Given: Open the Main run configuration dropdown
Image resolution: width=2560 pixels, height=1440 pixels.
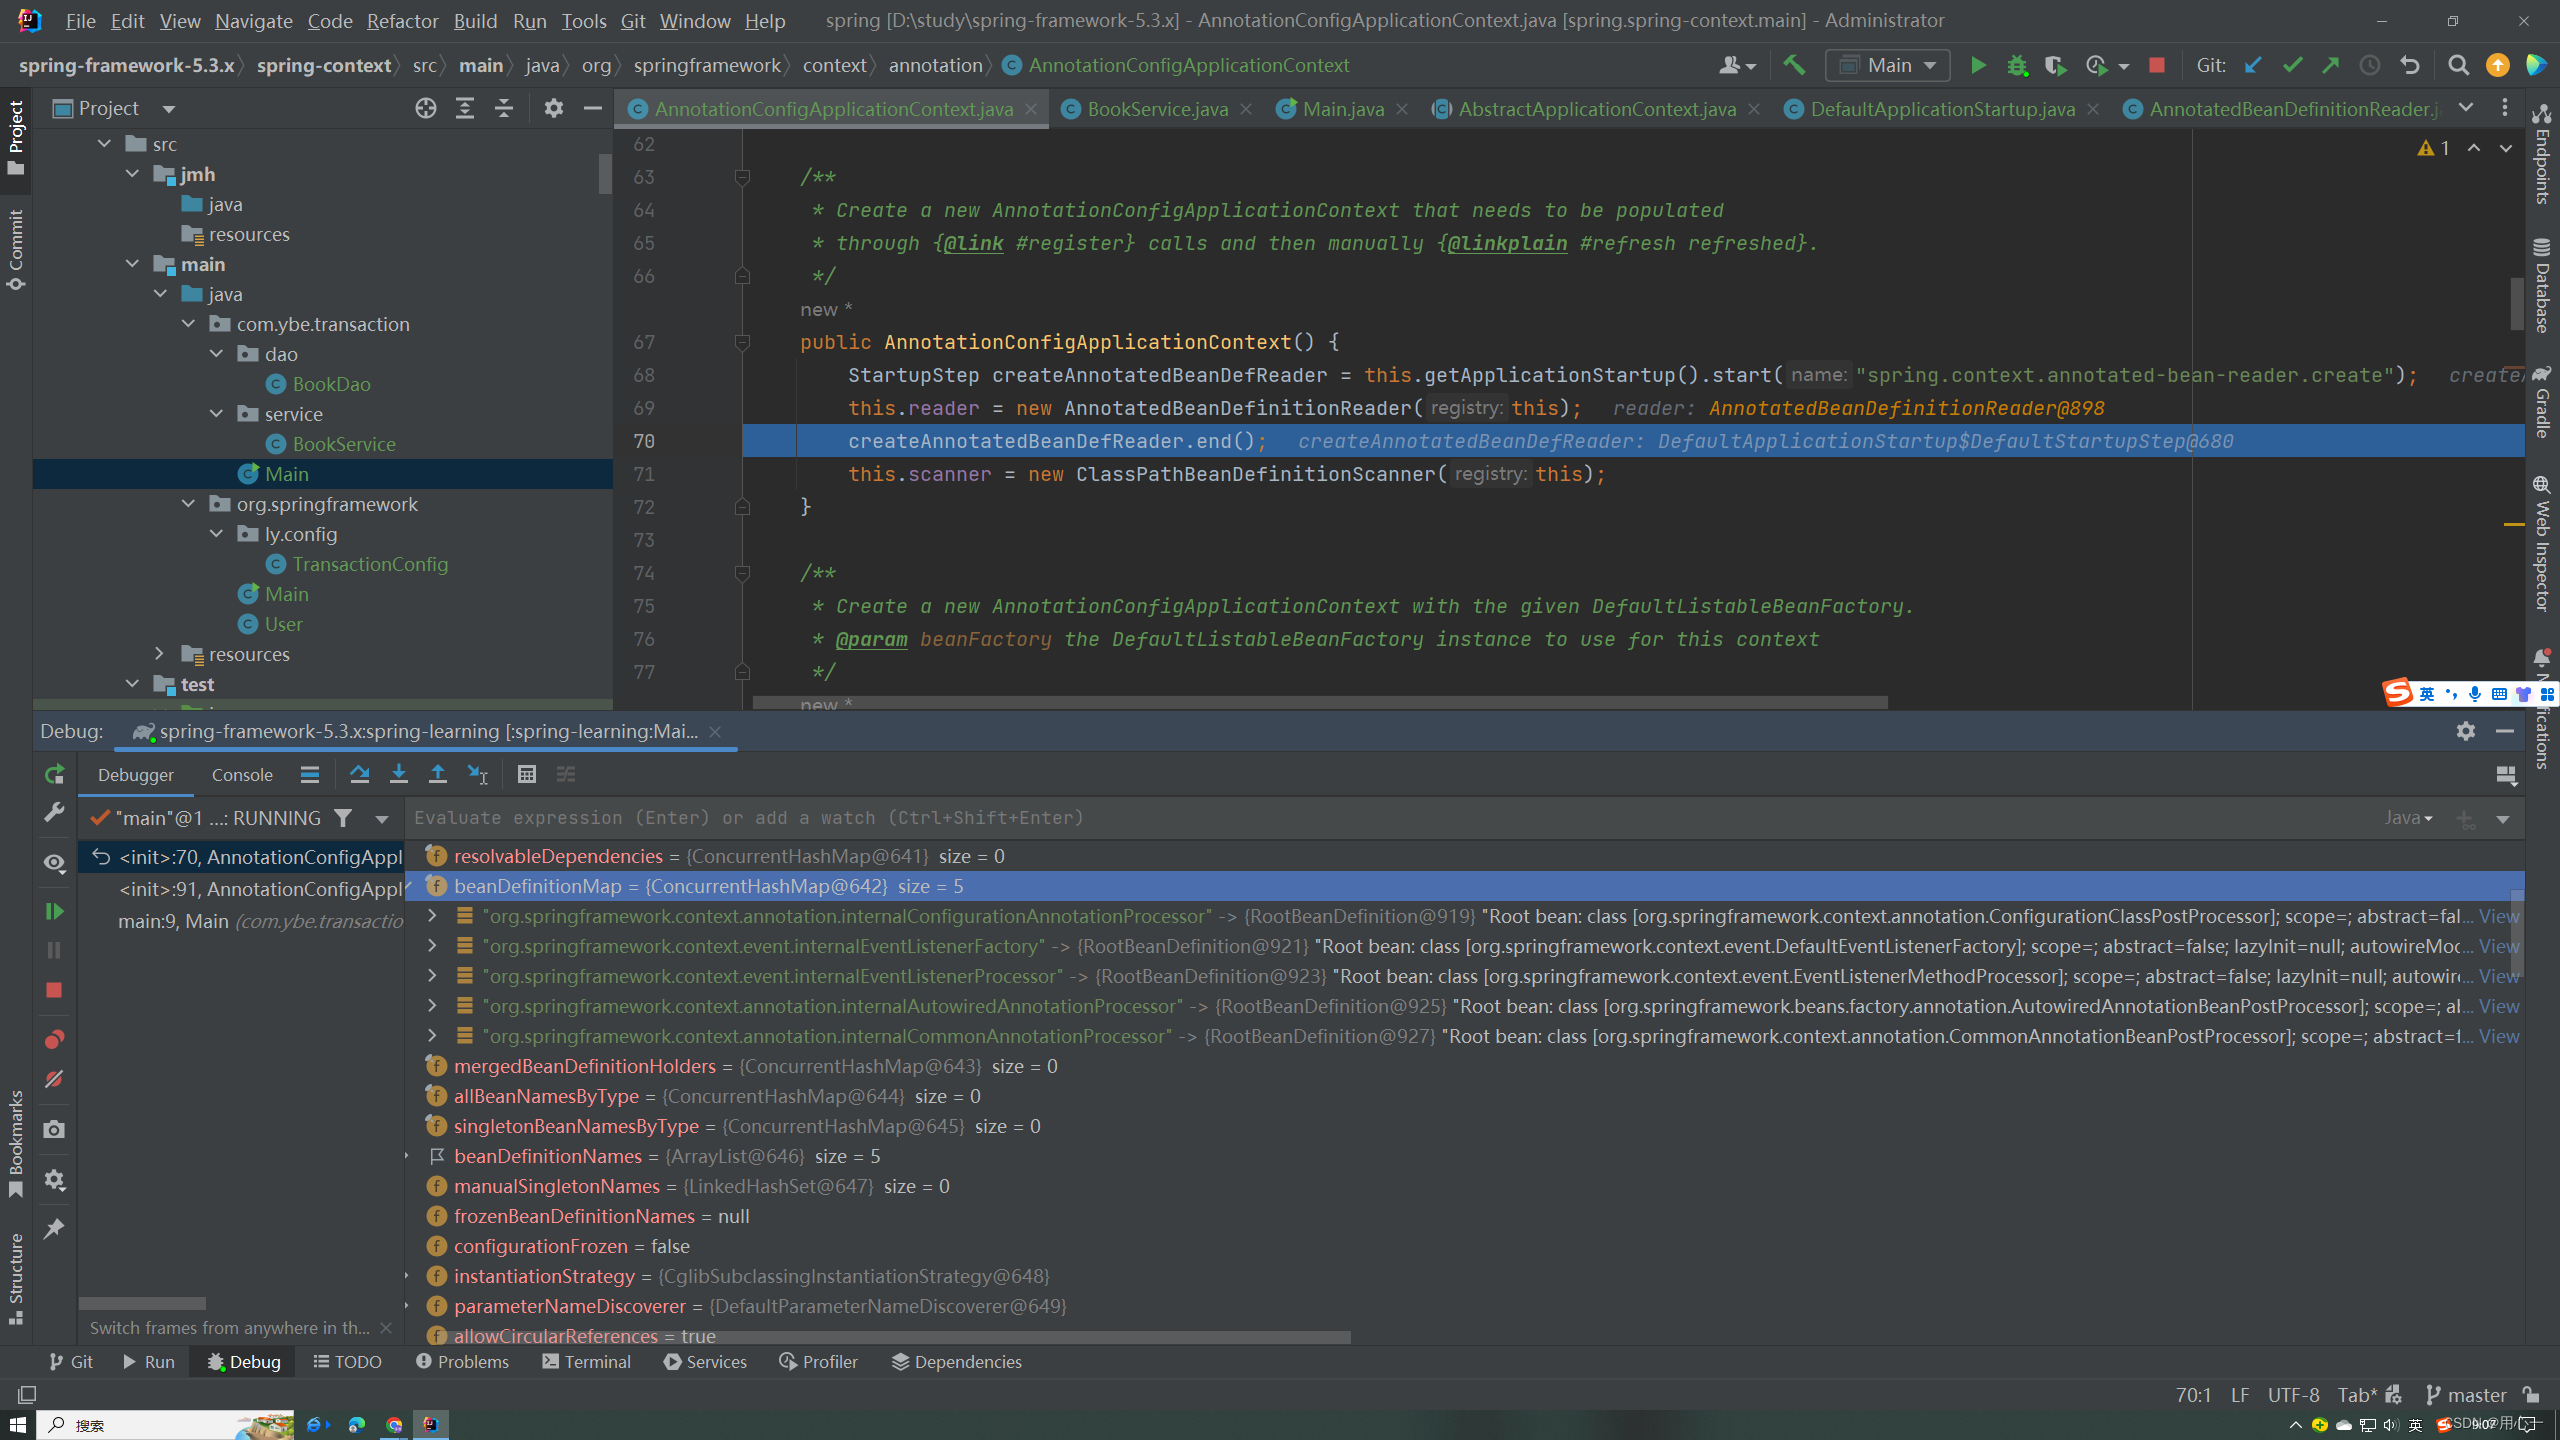Looking at the screenshot, I should click(1888, 66).
